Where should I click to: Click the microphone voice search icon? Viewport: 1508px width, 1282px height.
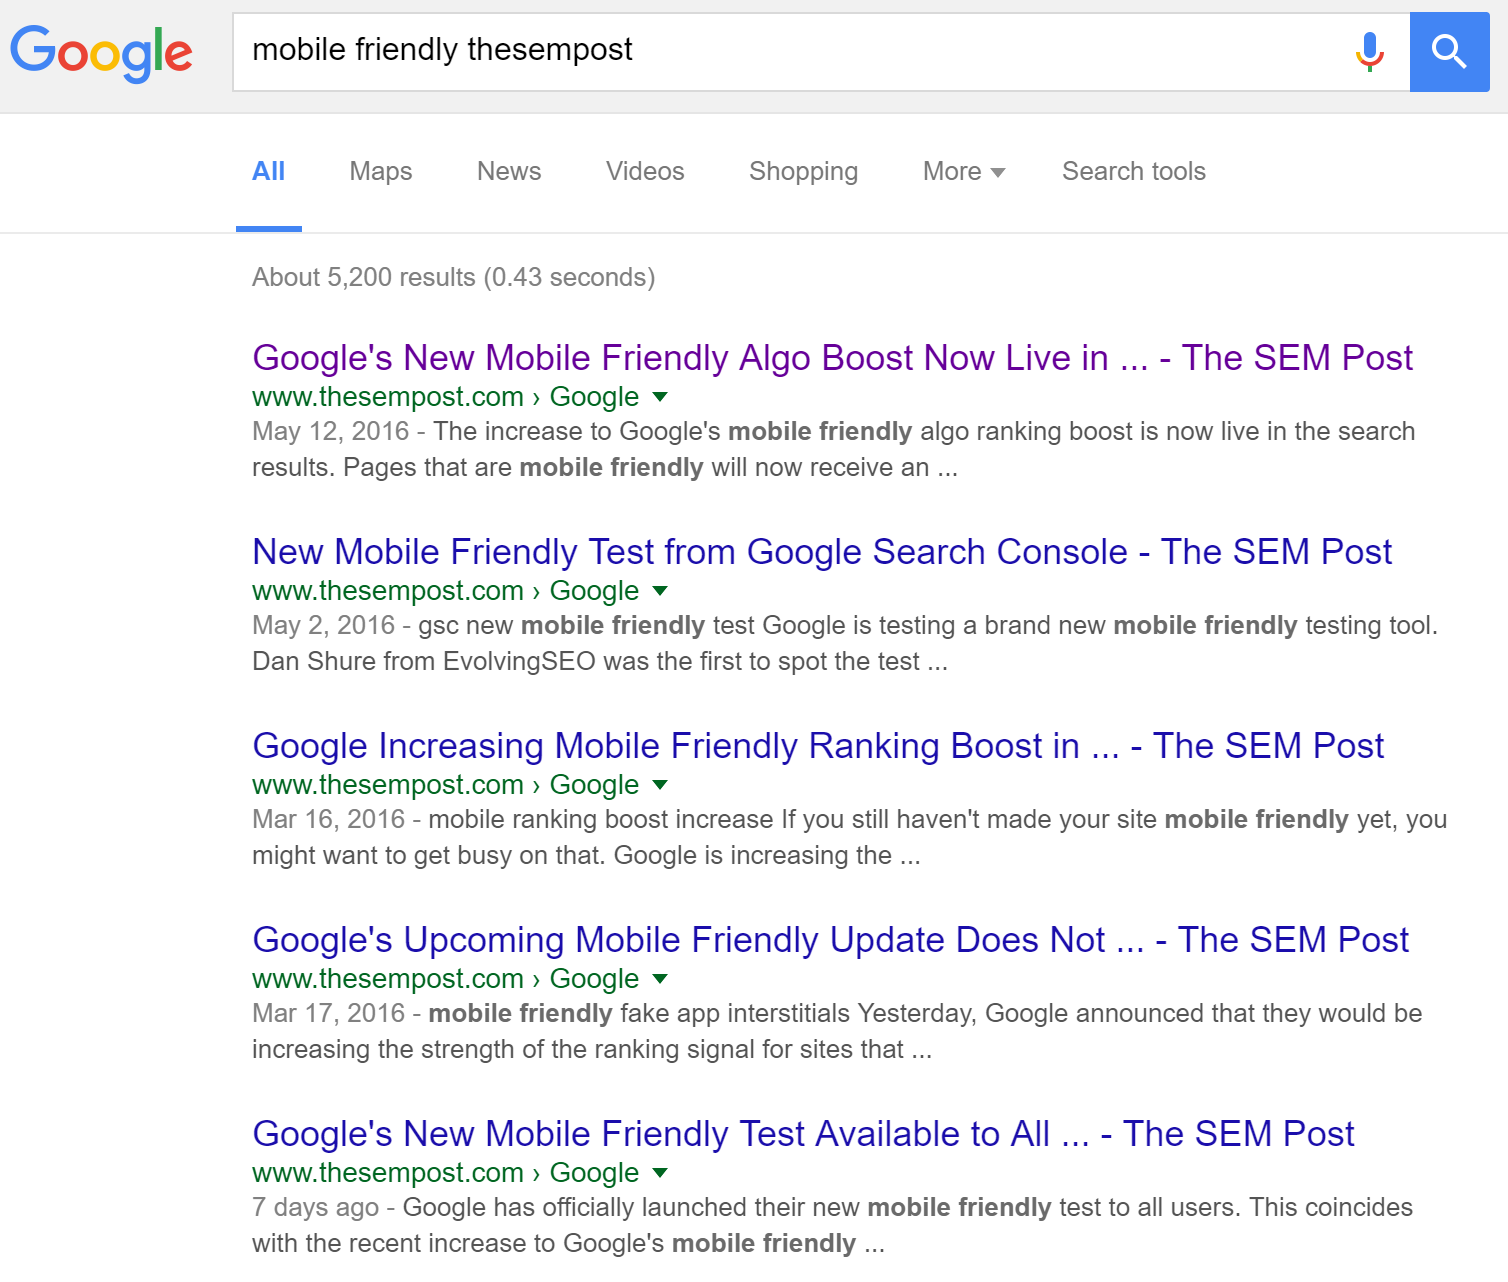point(1369,51)
